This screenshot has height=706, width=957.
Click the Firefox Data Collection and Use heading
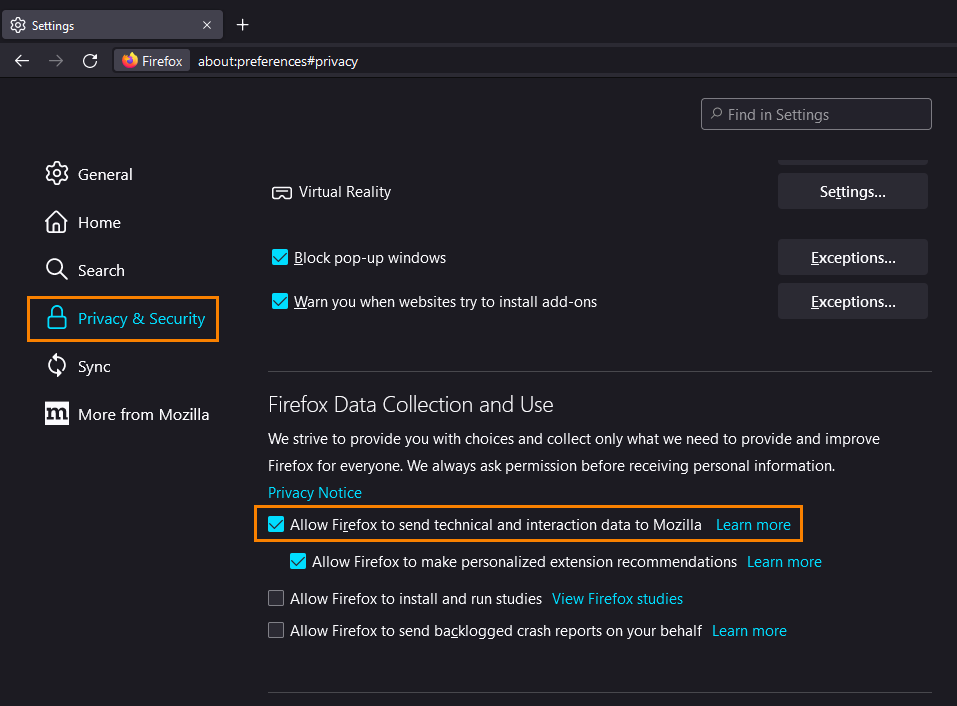coord(411,405)
